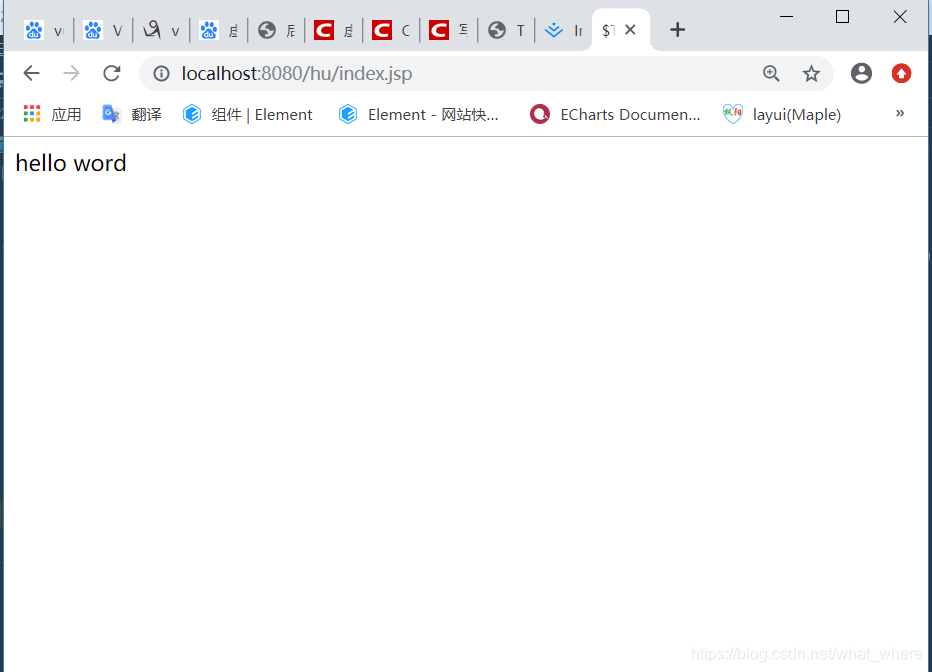The image size is (932, 672).
Task: Open the 翻译 bookmark
Action: (x=132, y=114)
